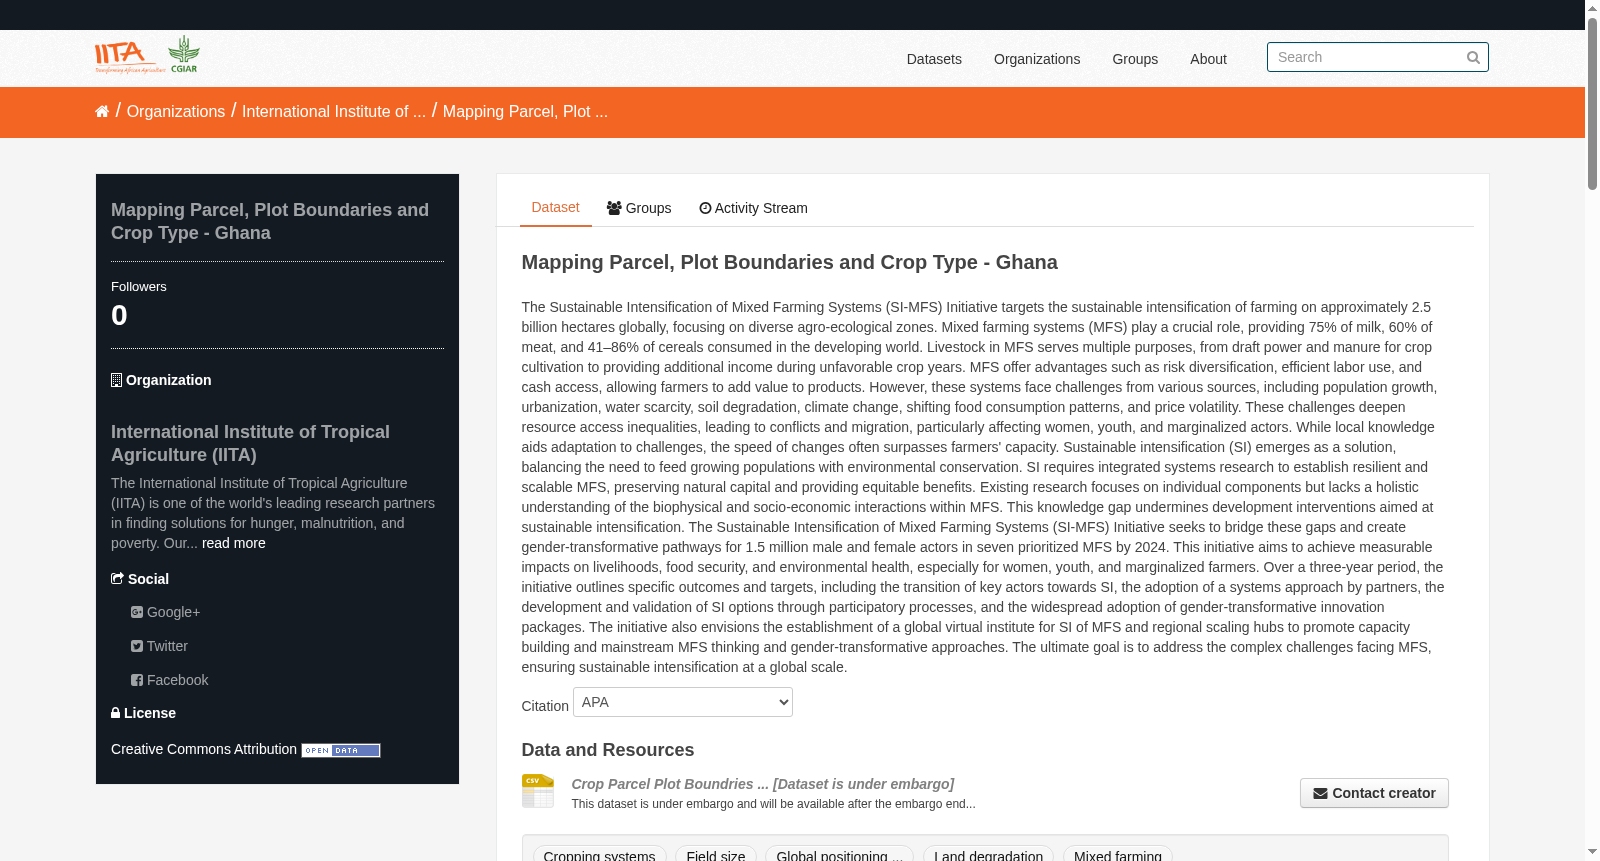Click the search magnifier icon
The height and width of the screenshot is (861, 1600).
coord(1473,58)
